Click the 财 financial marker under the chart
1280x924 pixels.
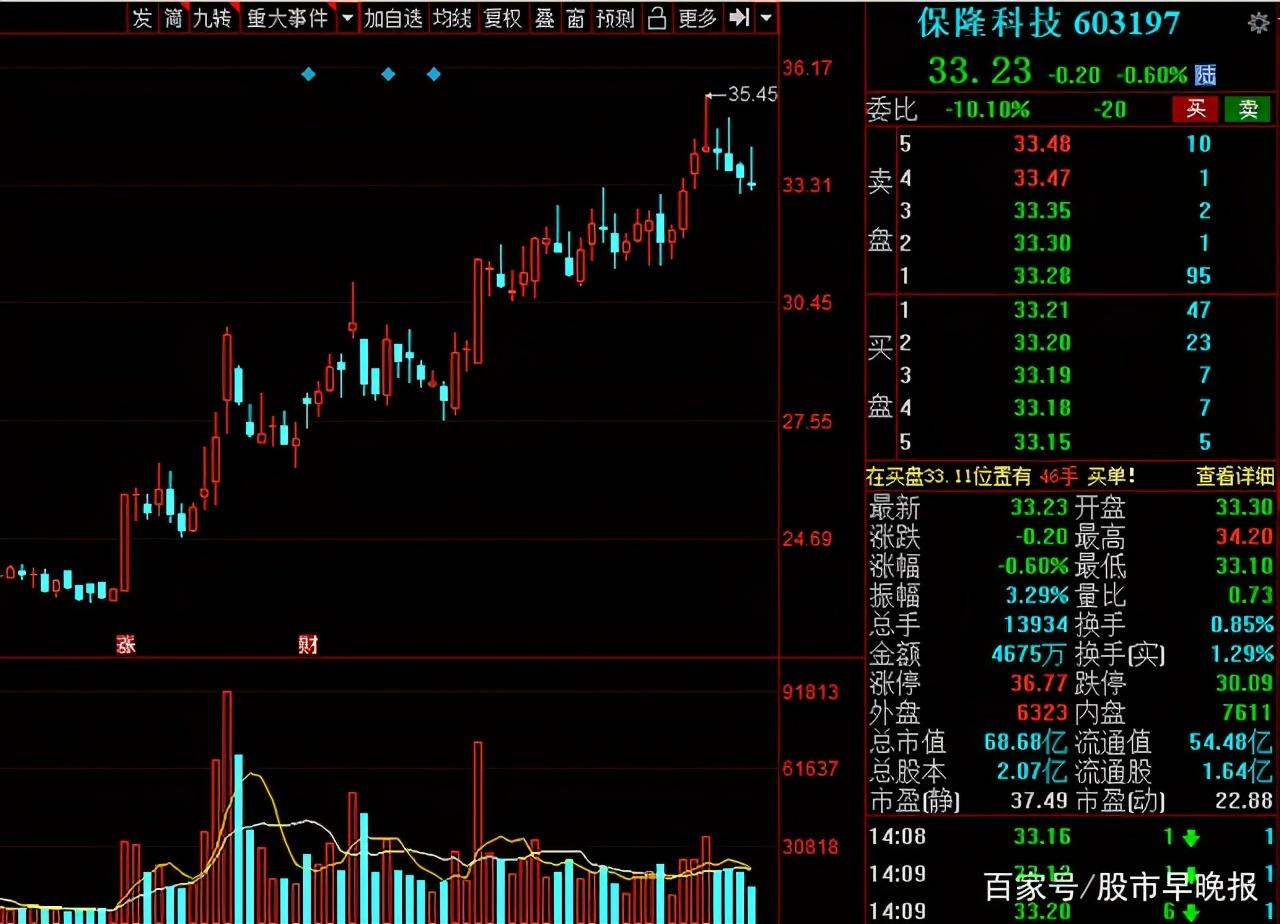tap(308, 645)
